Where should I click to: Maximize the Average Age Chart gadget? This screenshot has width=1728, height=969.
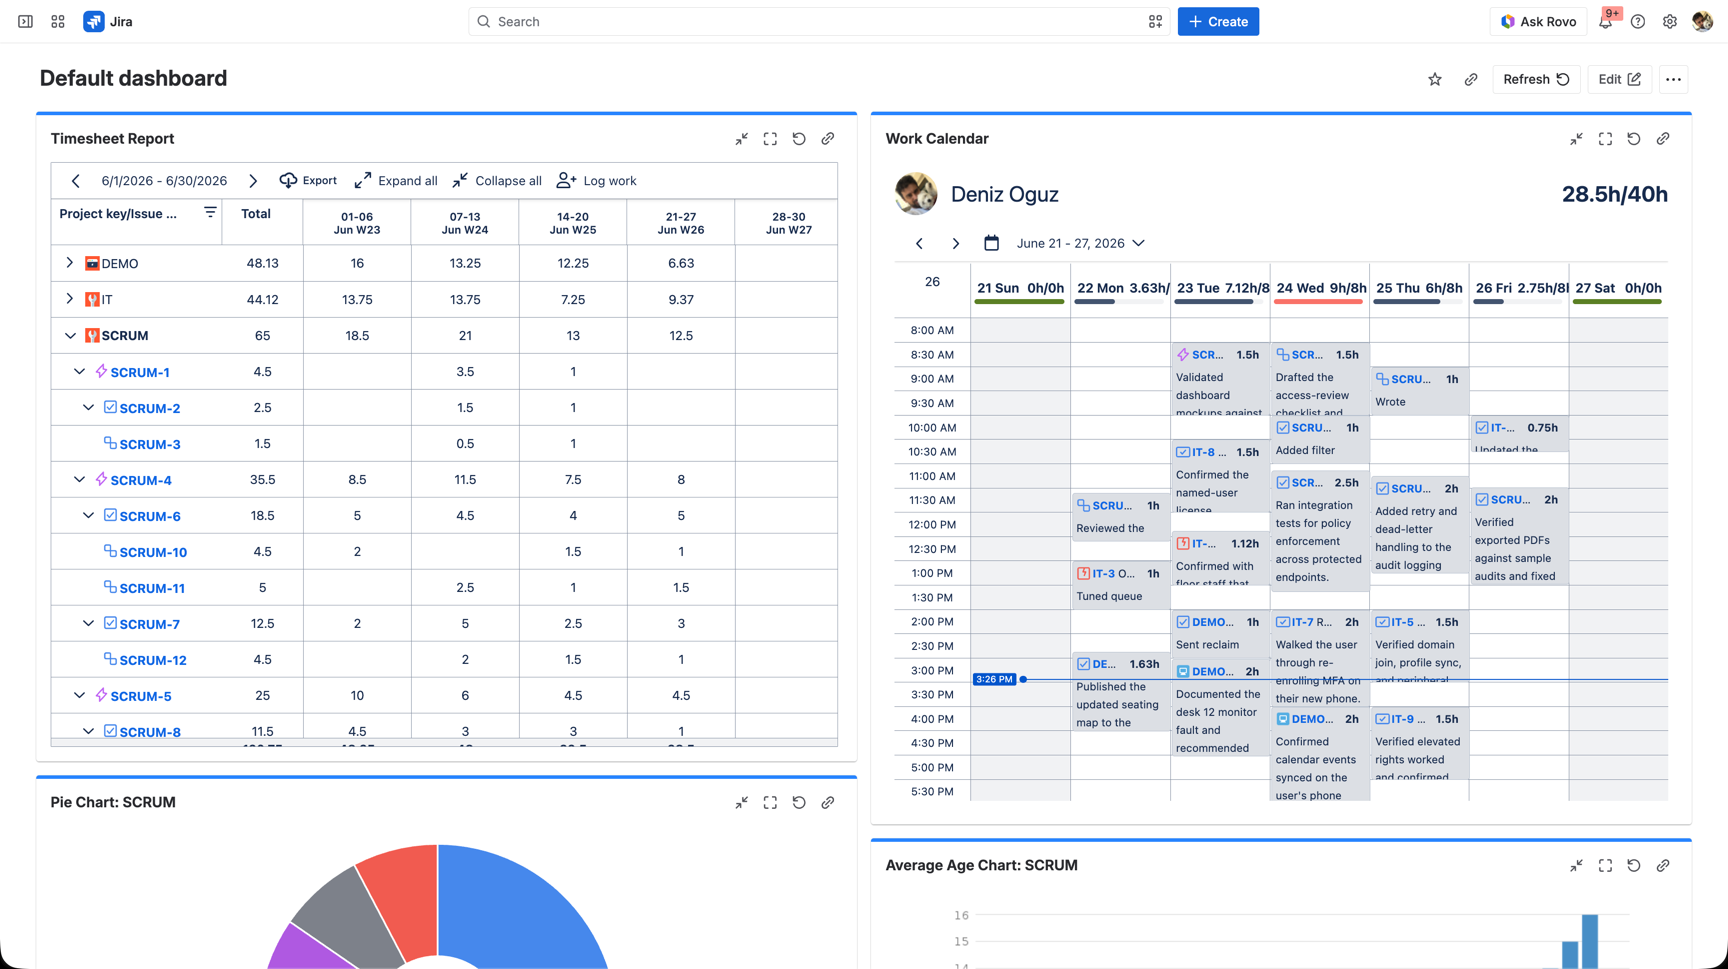coord(1605,866)
